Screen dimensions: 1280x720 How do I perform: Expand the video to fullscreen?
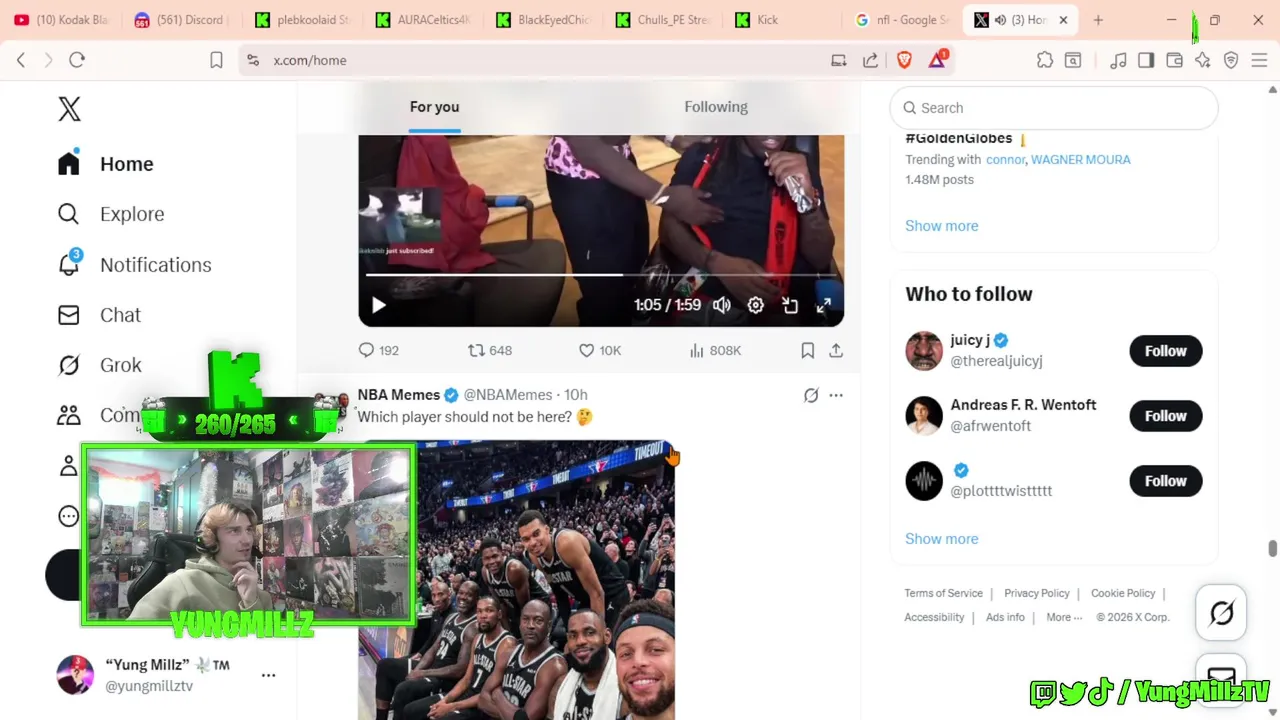coord(824,306)
